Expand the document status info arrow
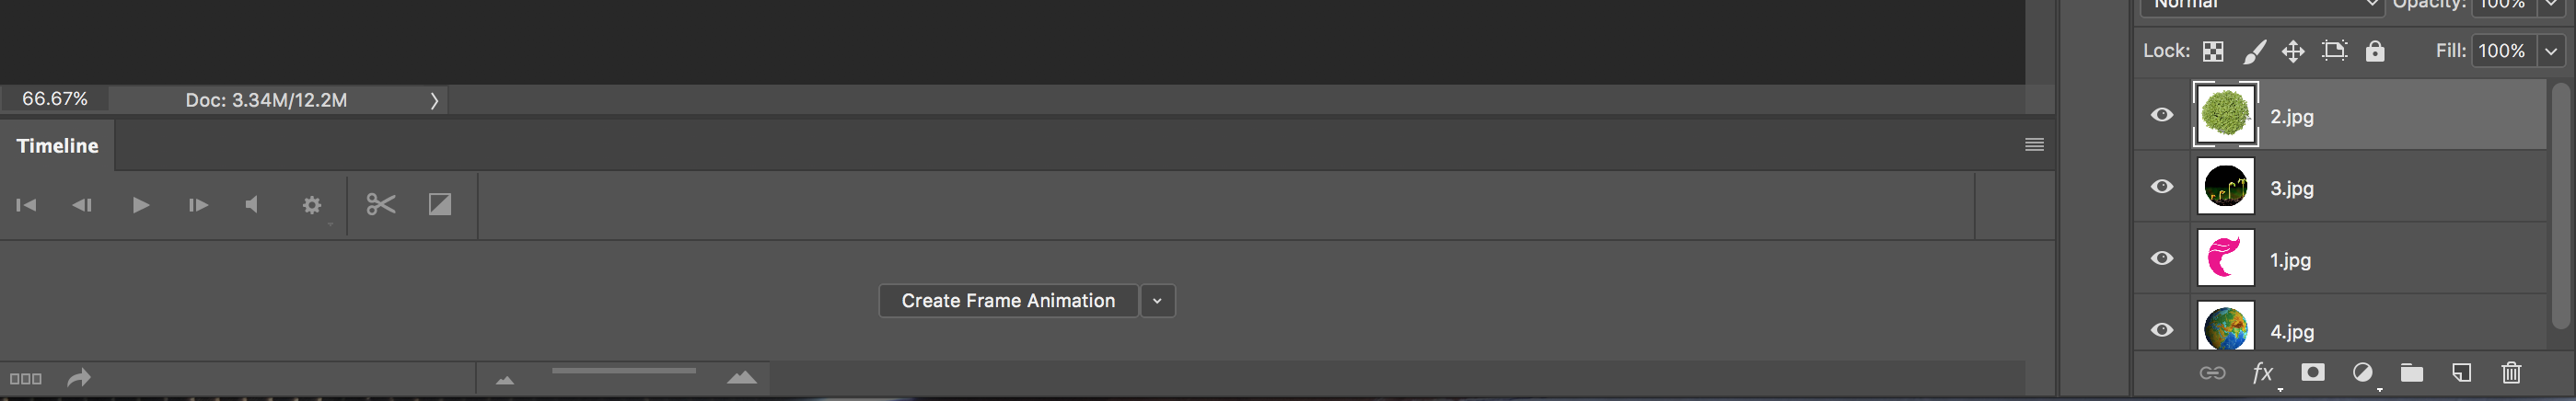 coord(434,100)
